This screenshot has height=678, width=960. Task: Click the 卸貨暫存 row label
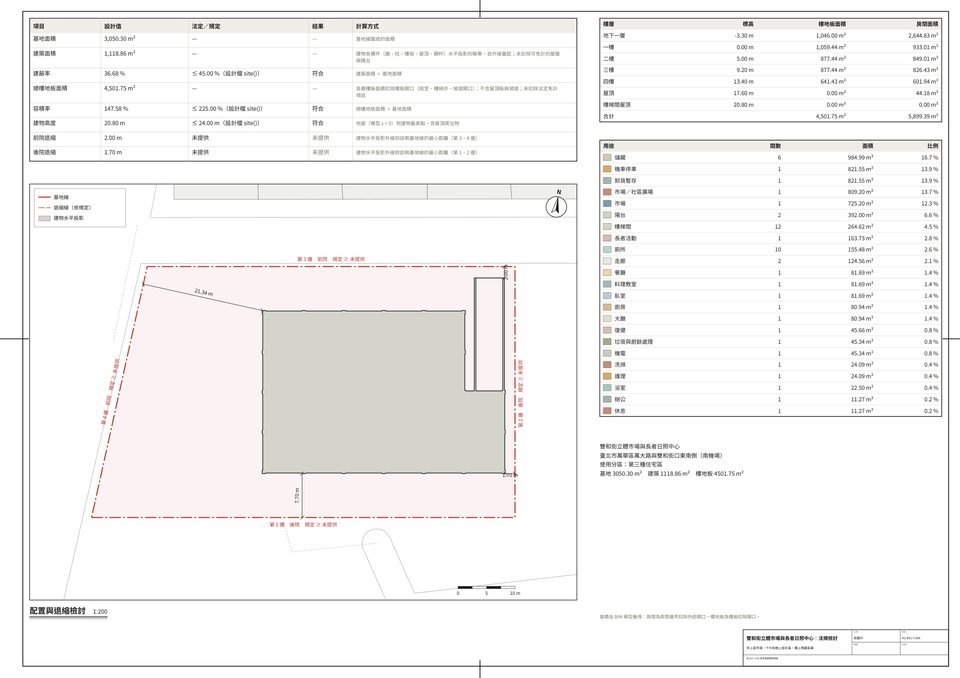coord(626,181)
